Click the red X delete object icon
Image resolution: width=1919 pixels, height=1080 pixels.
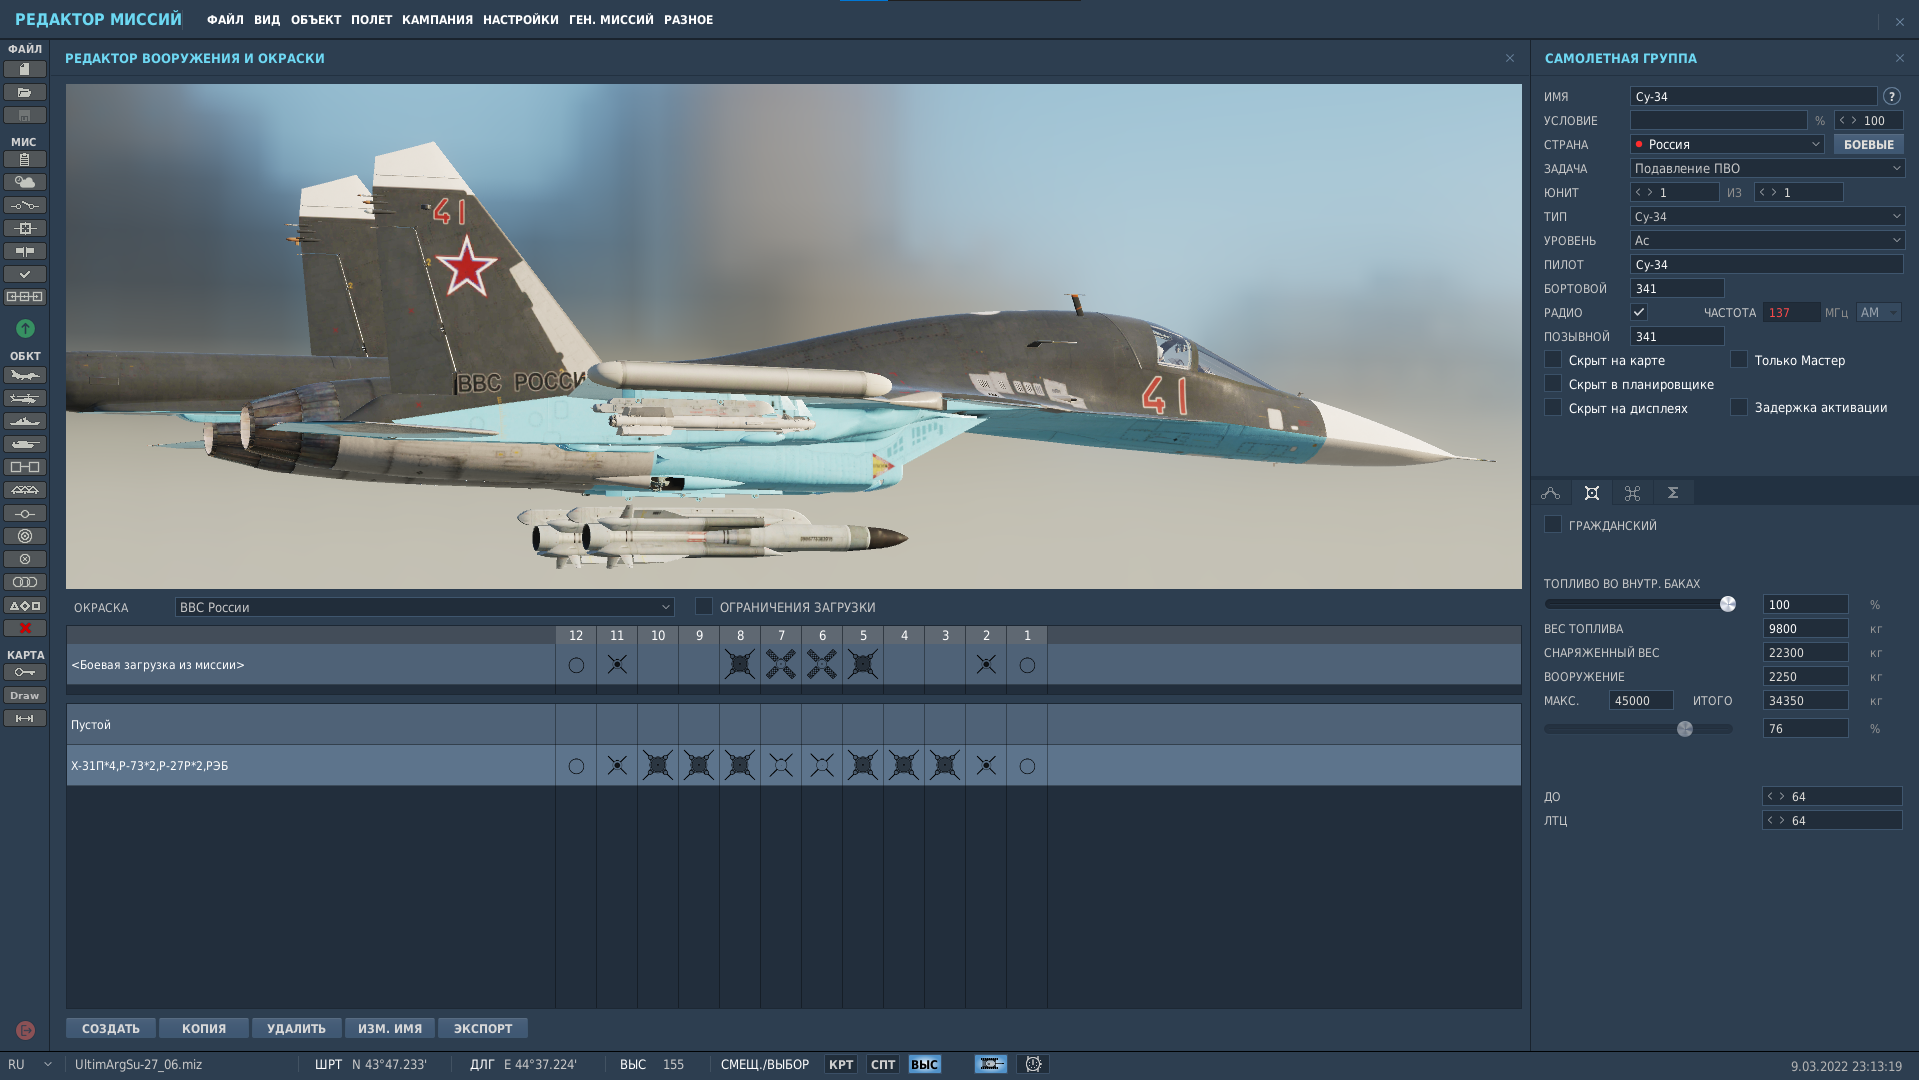coord(25,628)
